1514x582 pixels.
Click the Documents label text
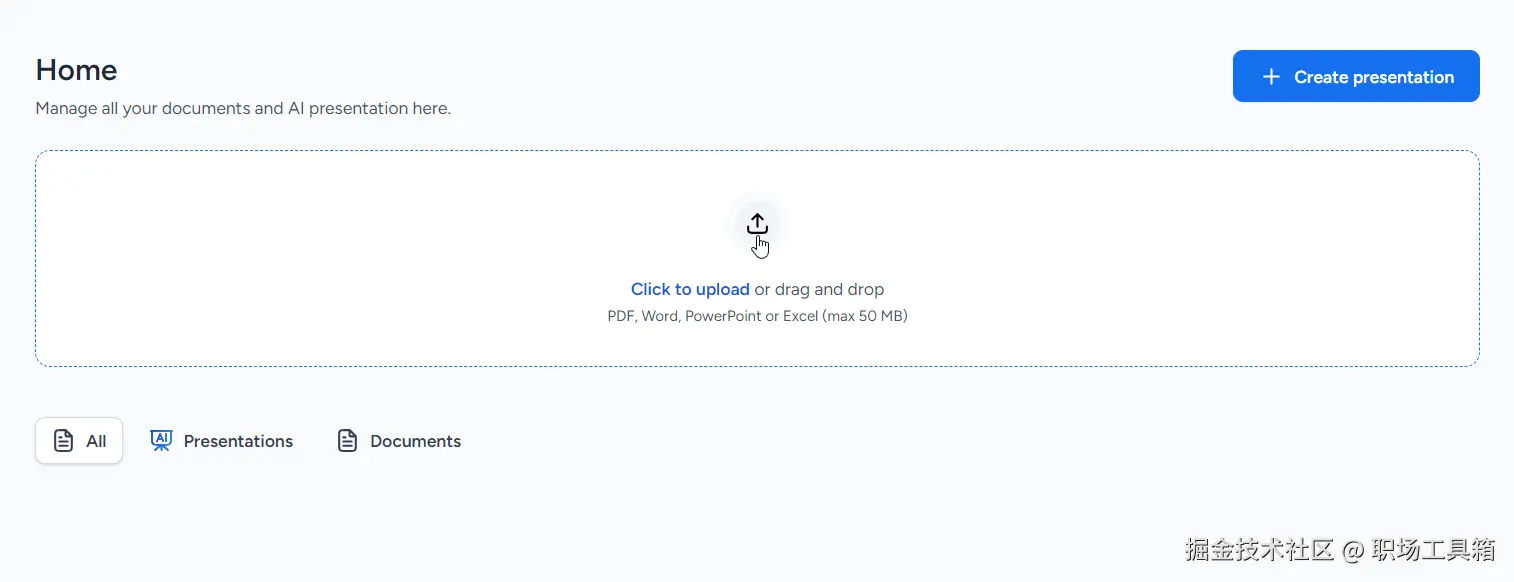tap(415, 441)
